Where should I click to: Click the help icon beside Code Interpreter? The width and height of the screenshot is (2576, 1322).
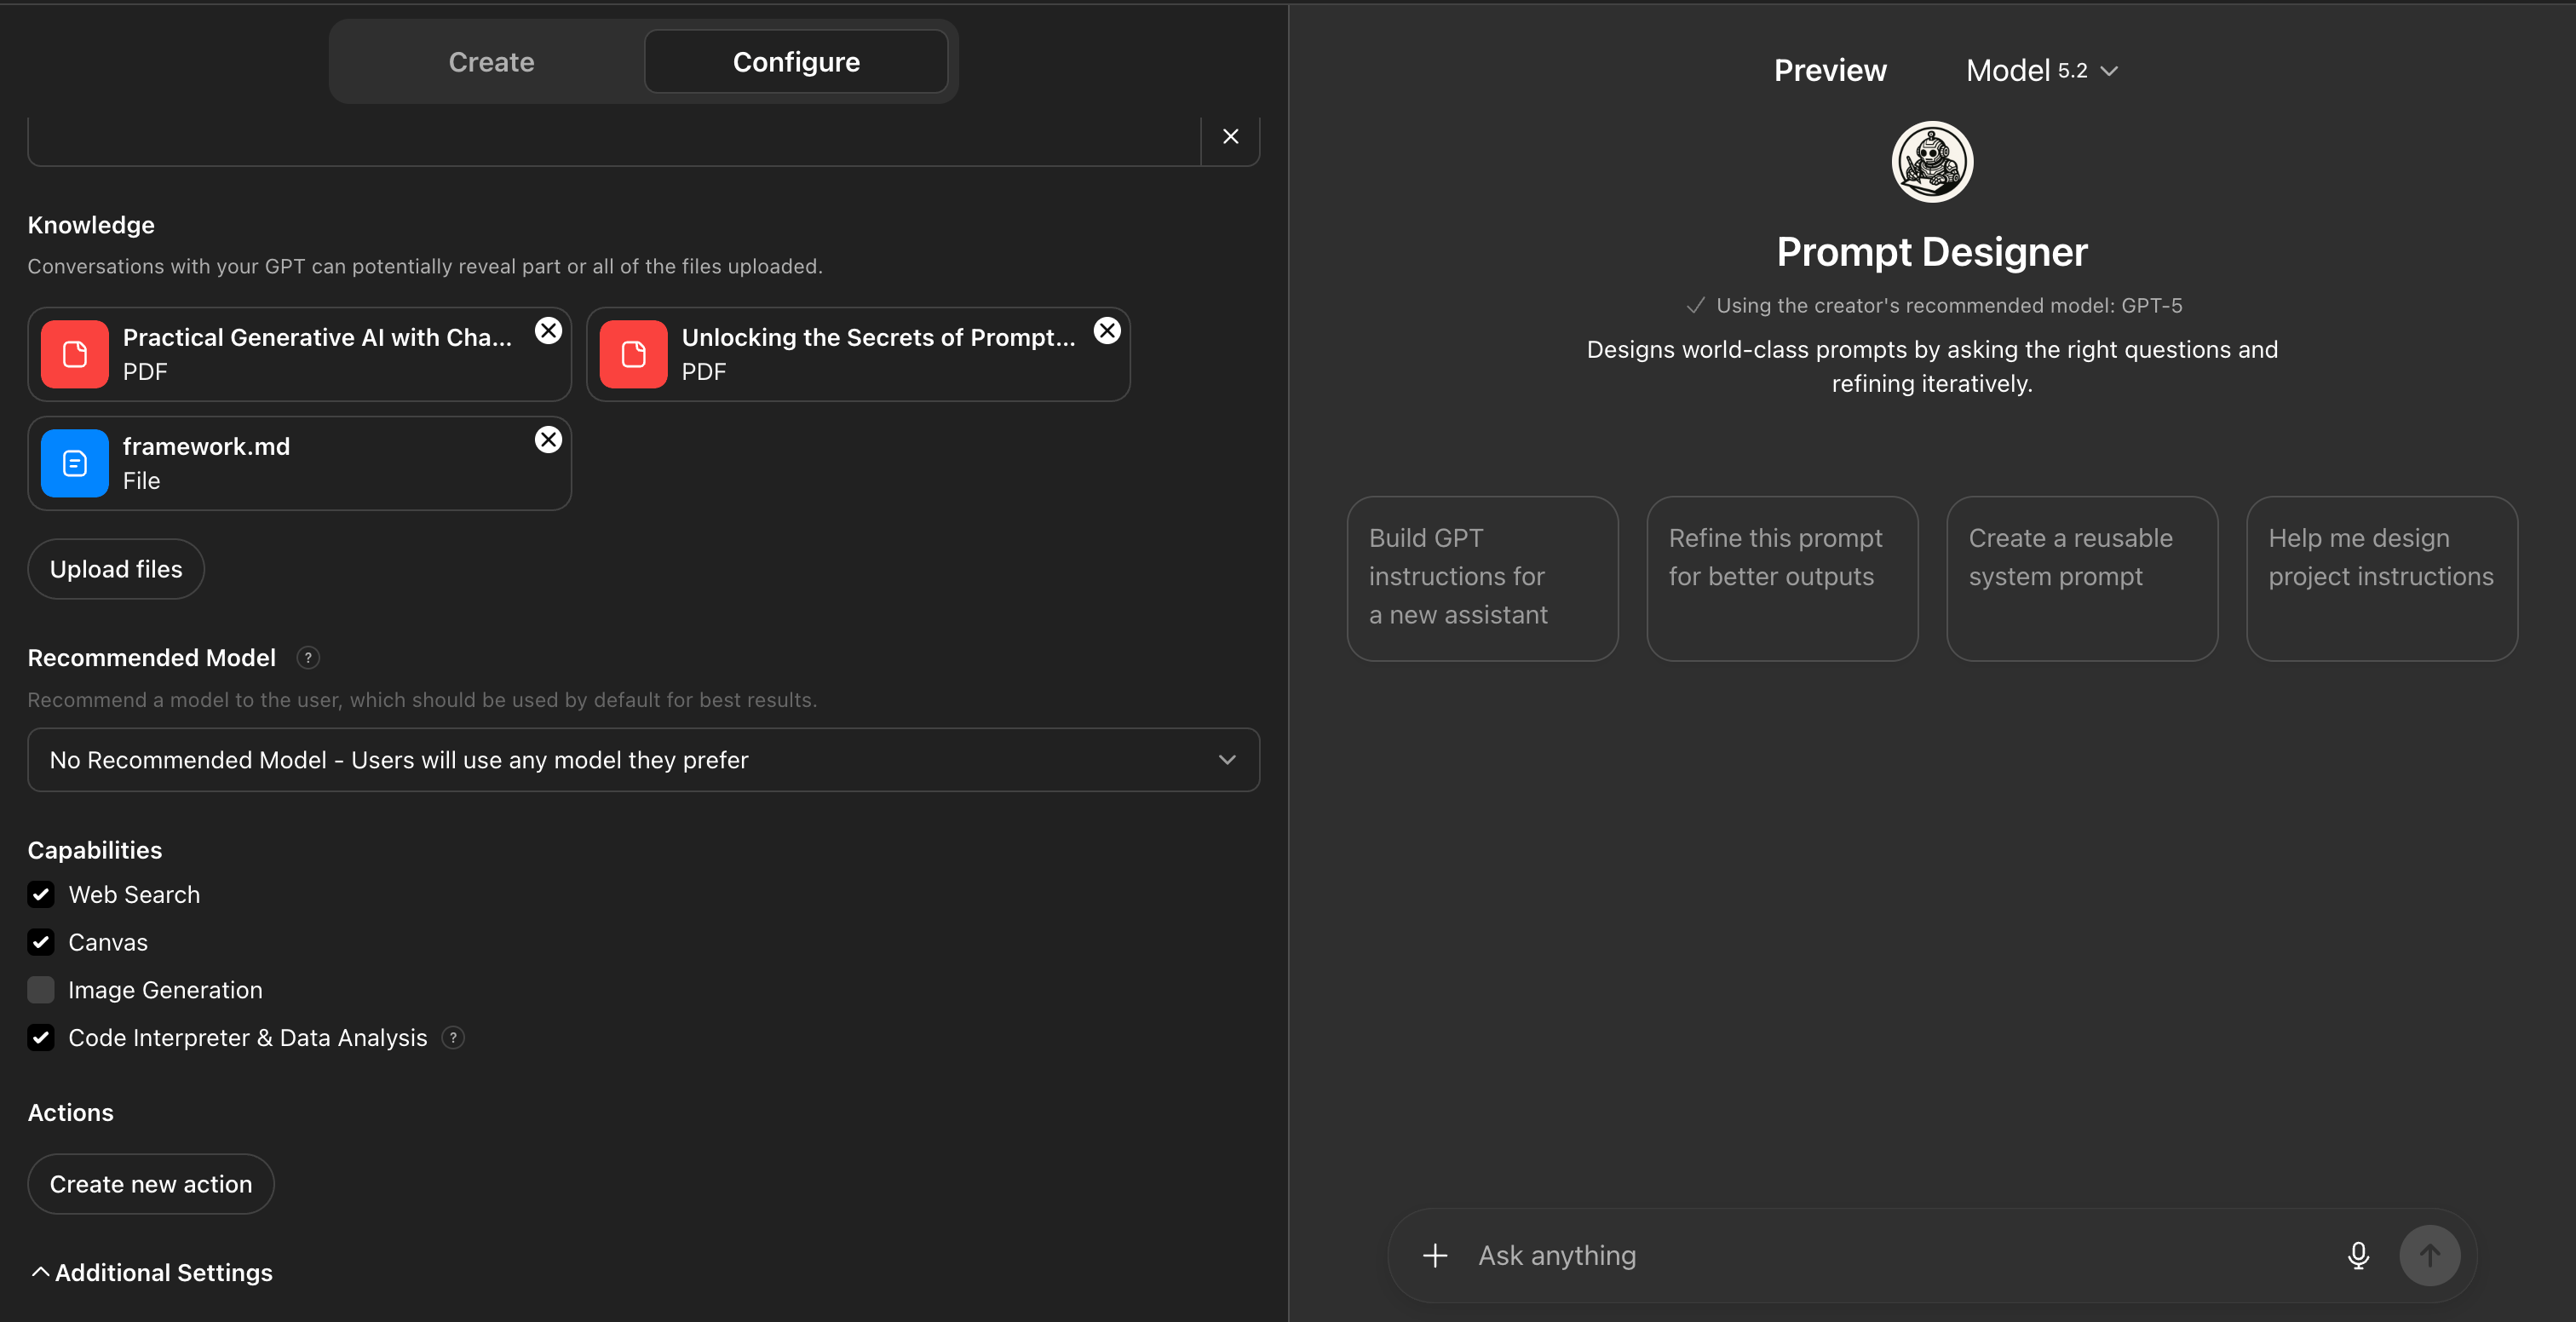point(452,1038)
